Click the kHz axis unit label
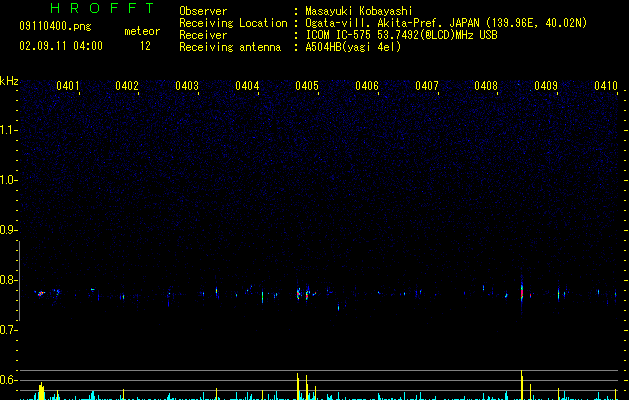629x400 pixels. [x=9, y=81]
